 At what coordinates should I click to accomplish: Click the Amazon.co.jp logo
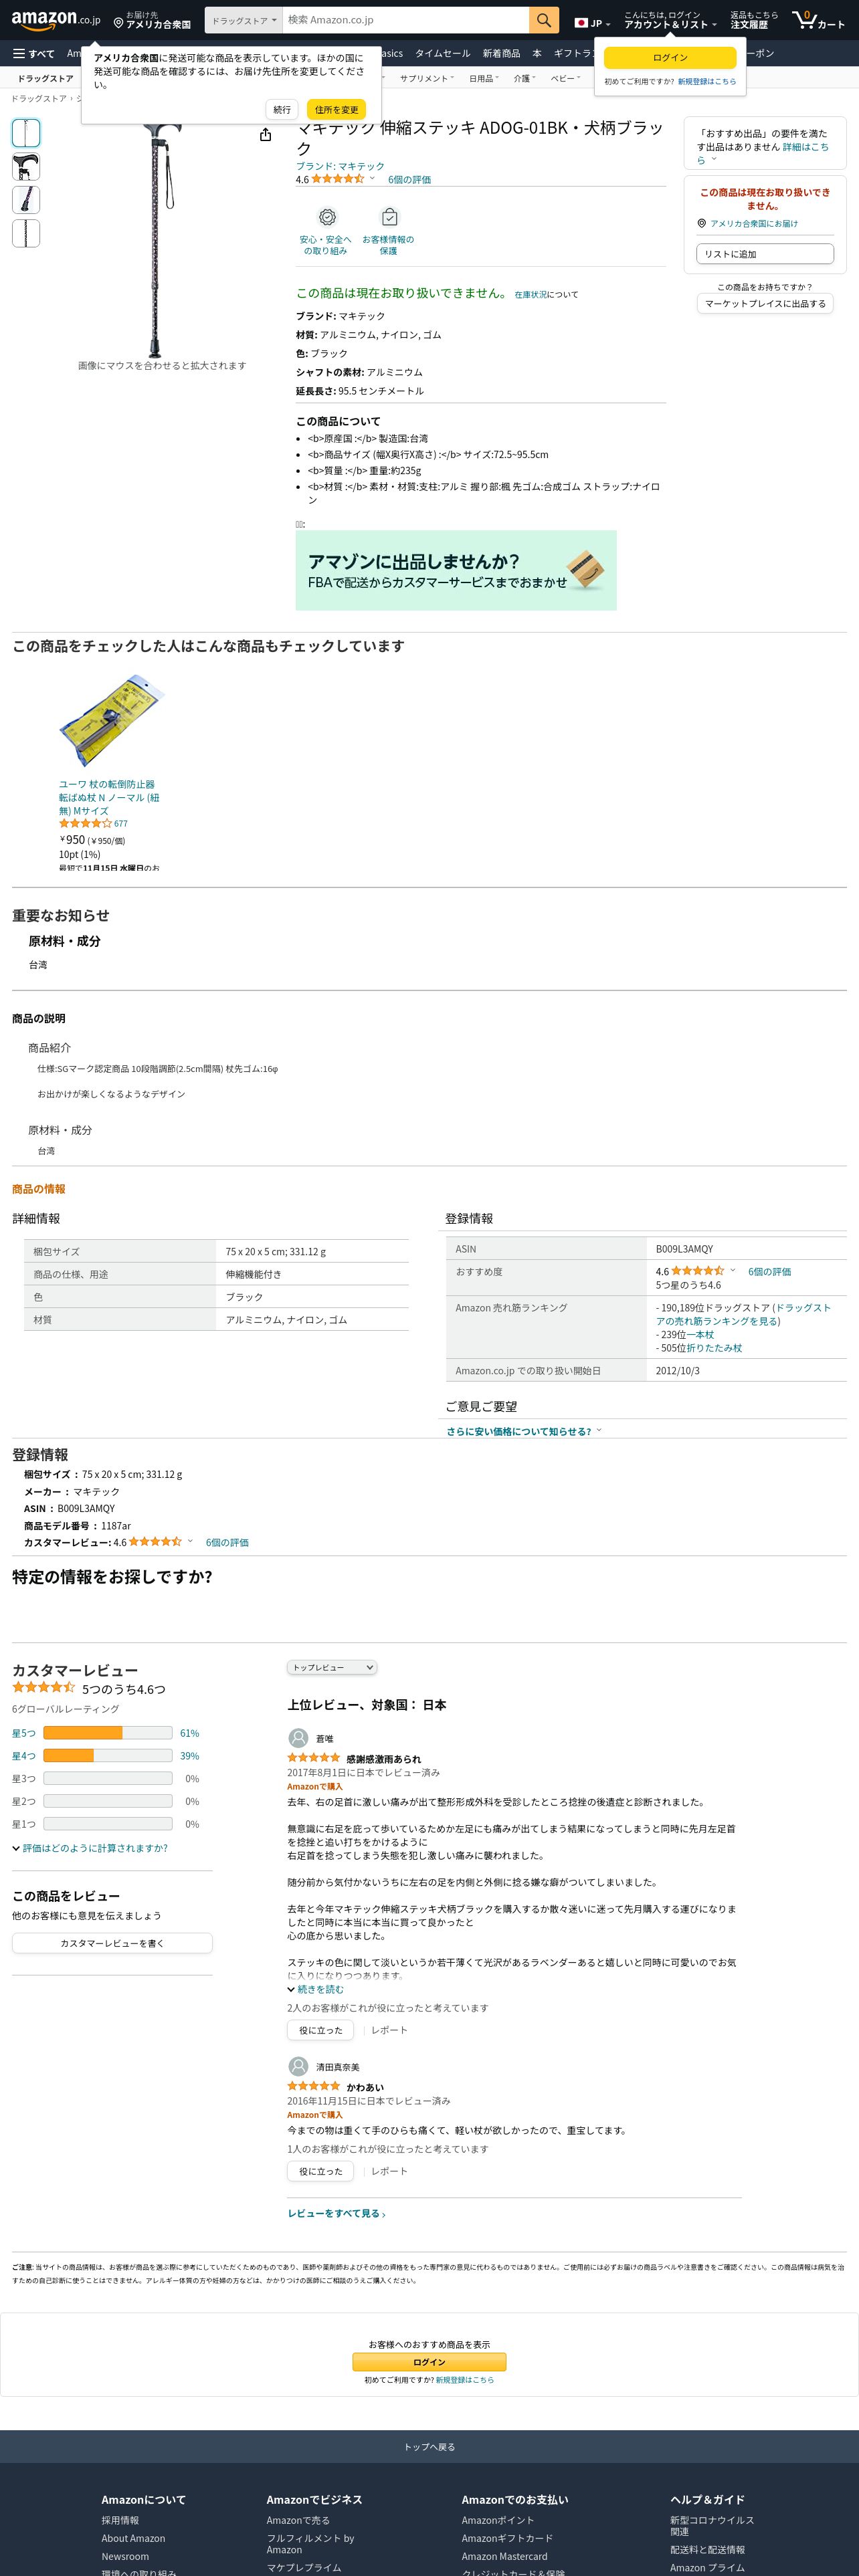click(x=56, y=20)
